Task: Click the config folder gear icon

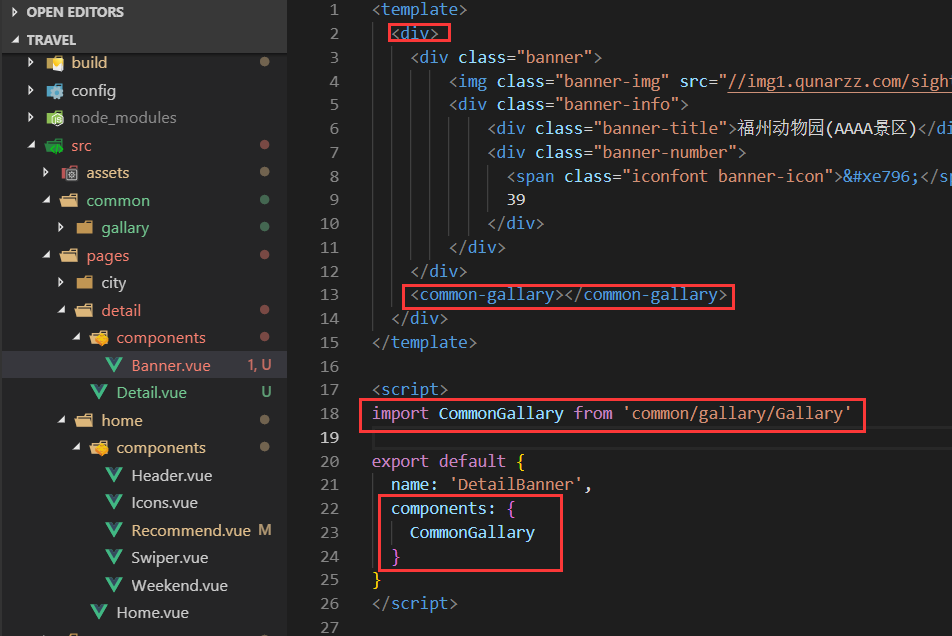Action: [55, 91]
